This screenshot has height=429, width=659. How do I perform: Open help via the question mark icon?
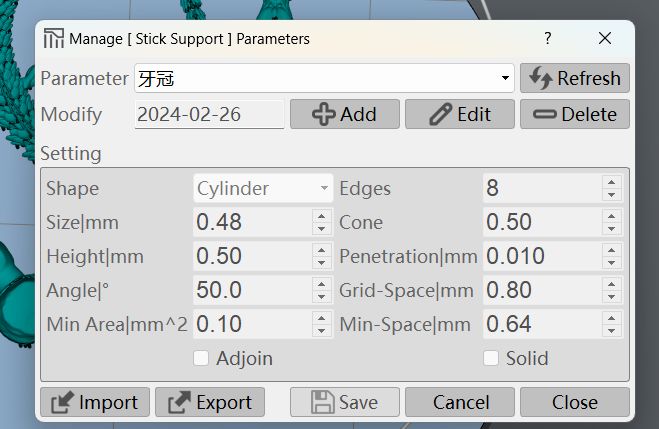pyautogui.click(x=547, y=38)
